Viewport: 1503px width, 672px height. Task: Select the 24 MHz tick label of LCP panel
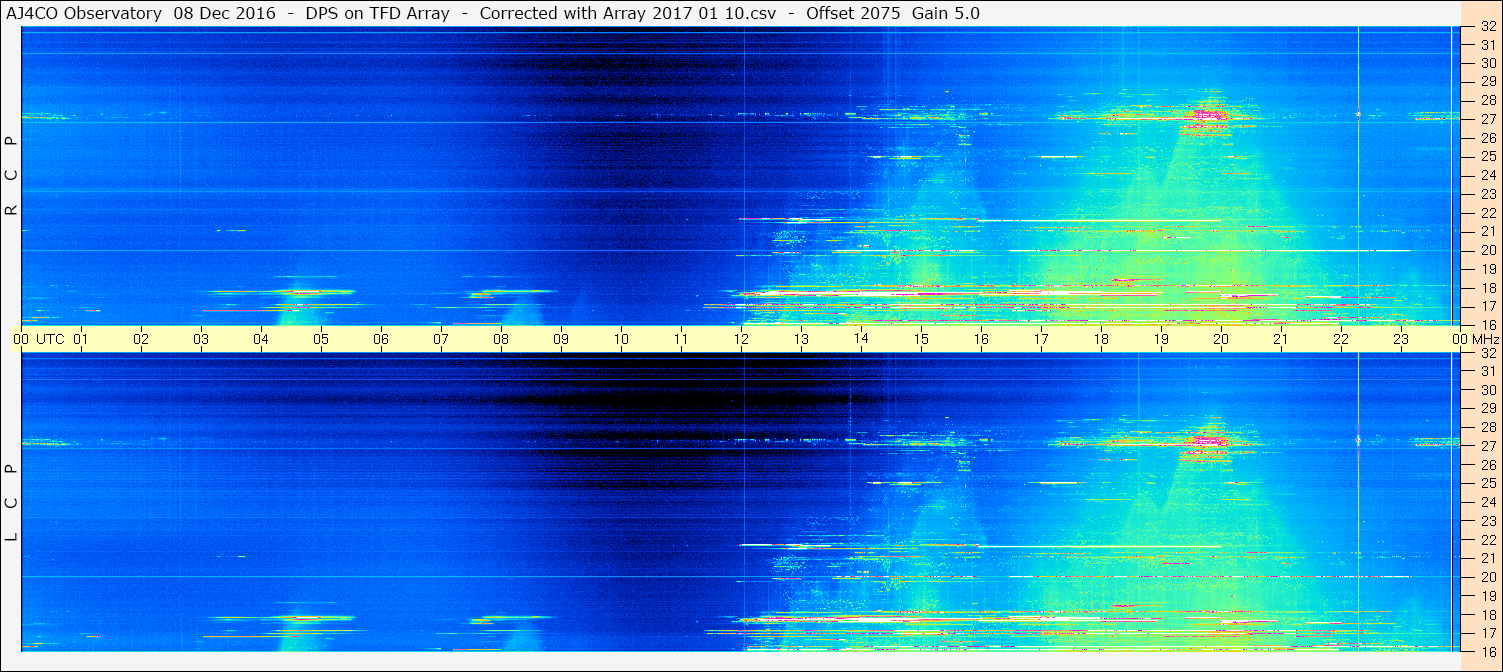[x=1488, y=502]
